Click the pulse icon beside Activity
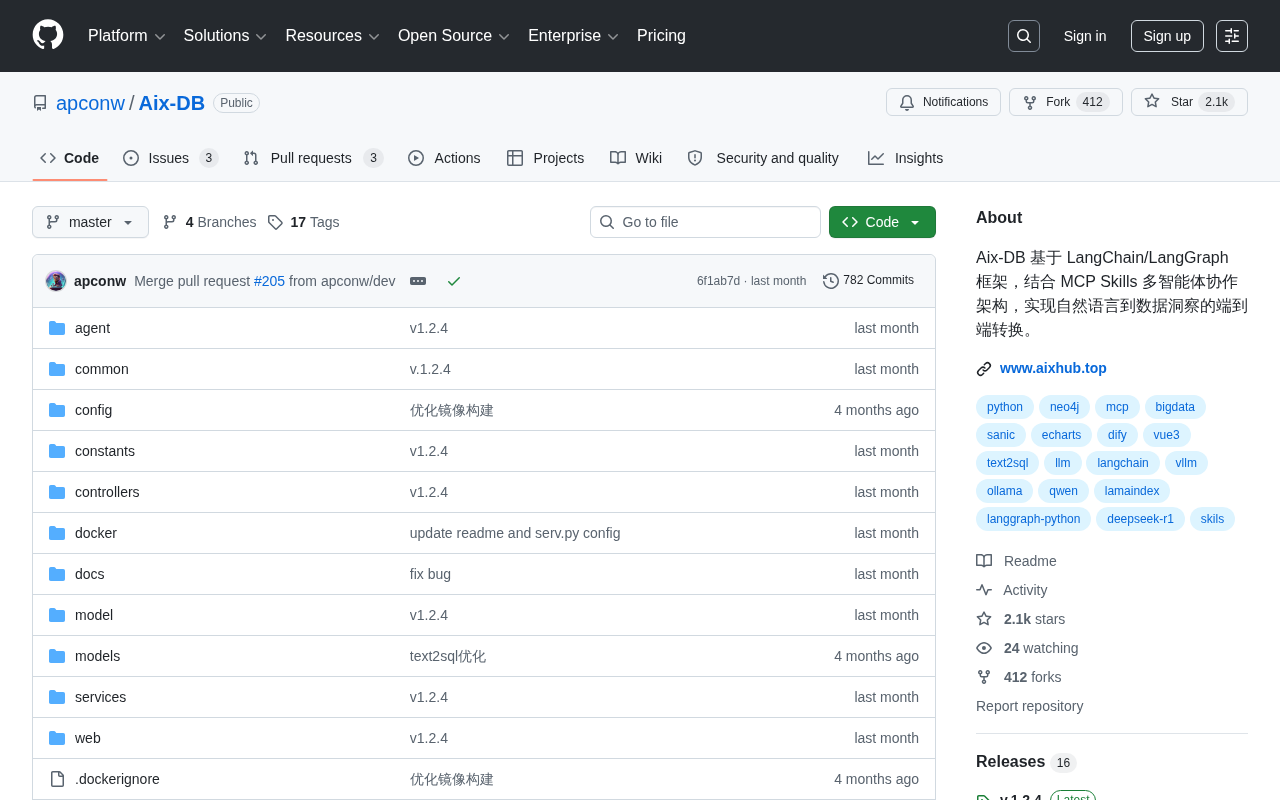Viewport: 1280px width, 800px height. pyautogui.click(x=984, y=590)
